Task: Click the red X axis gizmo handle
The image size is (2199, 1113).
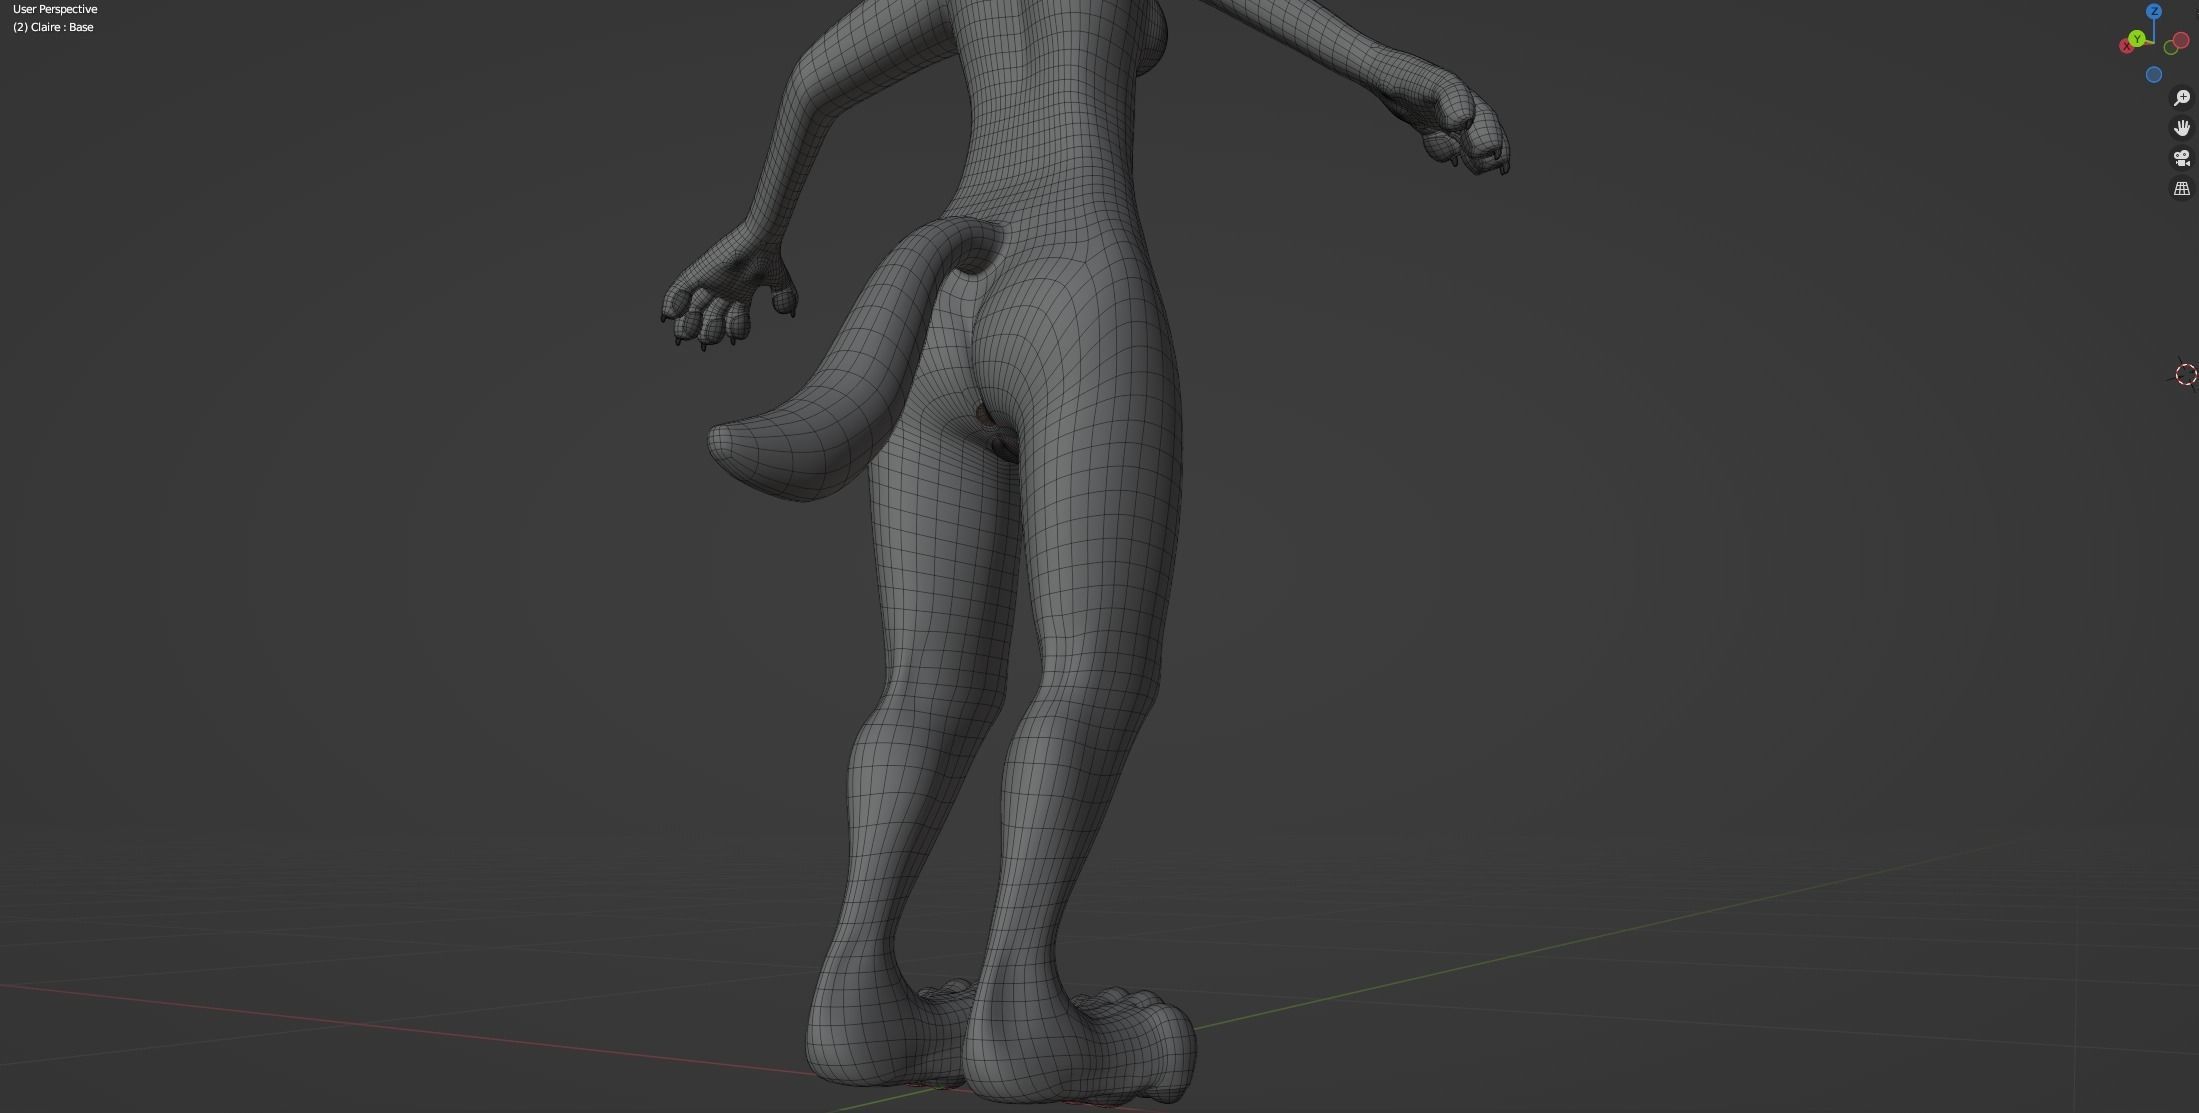Action: 2126,46
